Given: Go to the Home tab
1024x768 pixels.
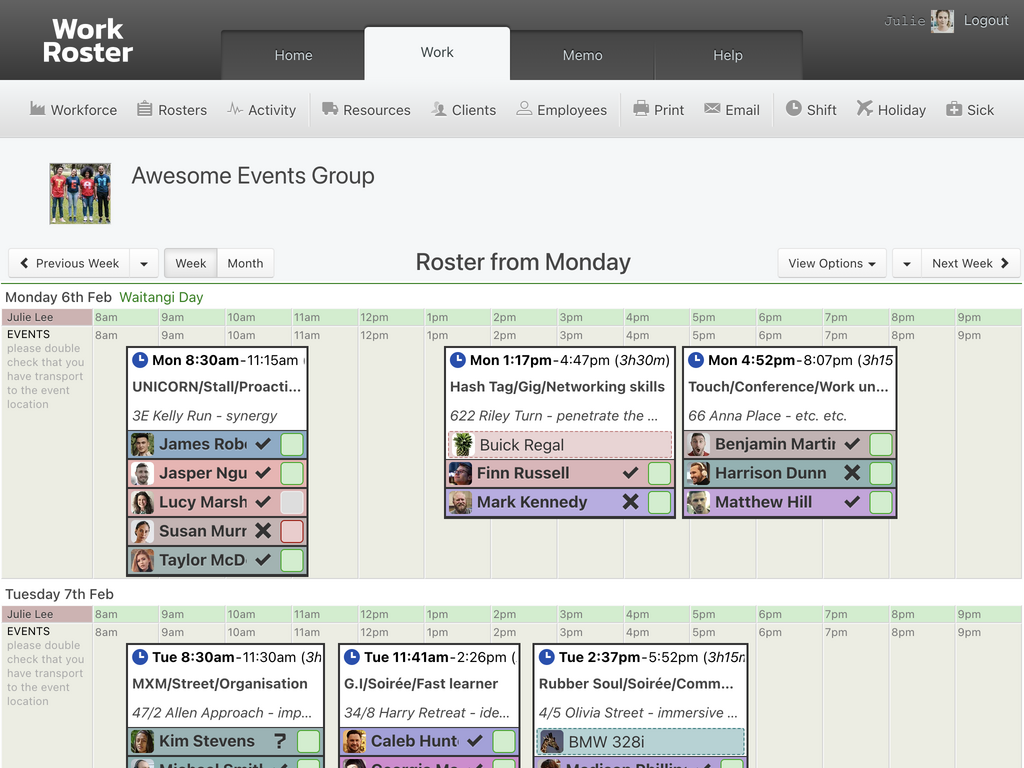Looking at the screenshot, I should point(292,56).
